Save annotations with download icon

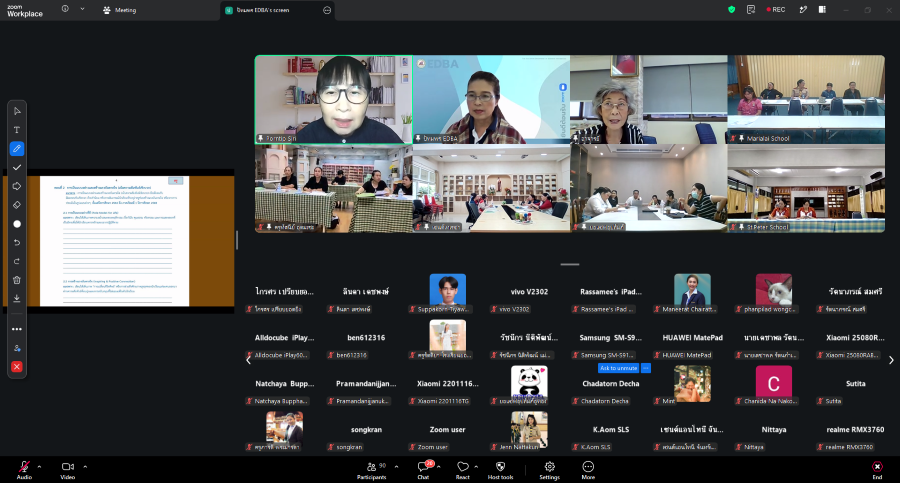tap(17, 298)
